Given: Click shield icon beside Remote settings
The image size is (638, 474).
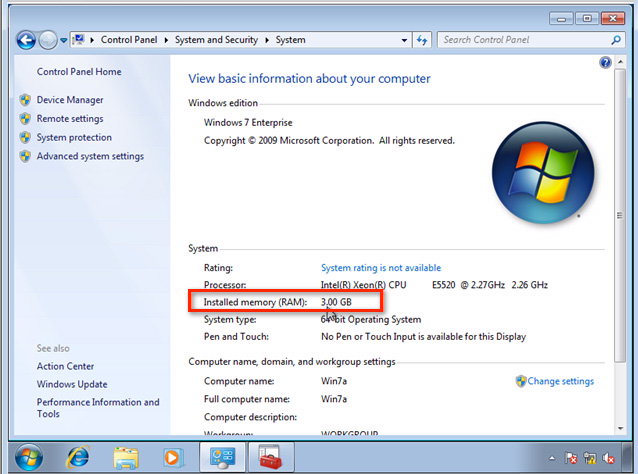Looking at the screenshot, I should (x=25, y=118).
